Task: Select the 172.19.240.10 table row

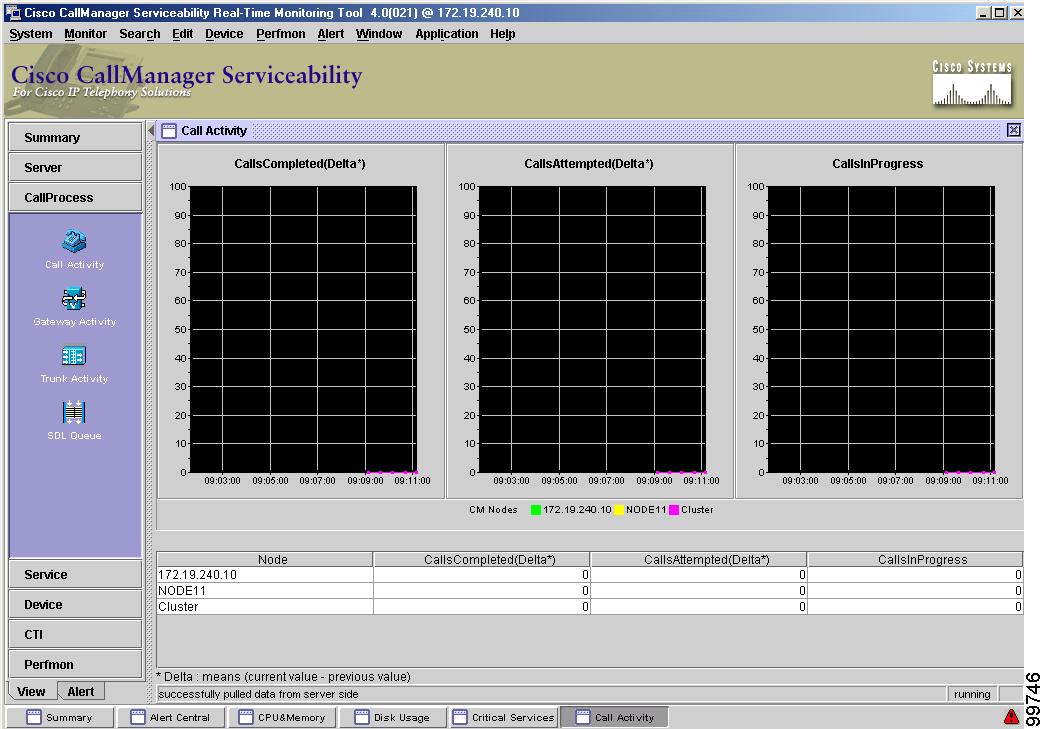Action: tap(590, 575)
